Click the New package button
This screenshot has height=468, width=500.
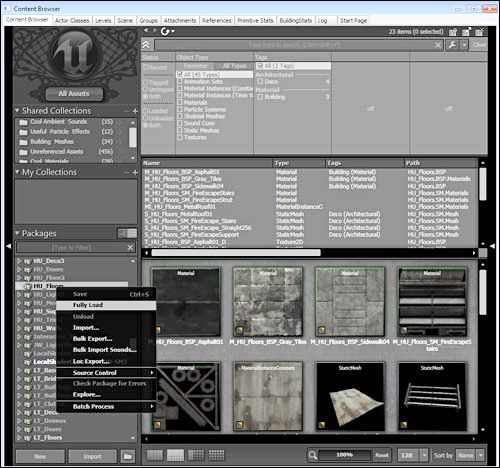40,456
